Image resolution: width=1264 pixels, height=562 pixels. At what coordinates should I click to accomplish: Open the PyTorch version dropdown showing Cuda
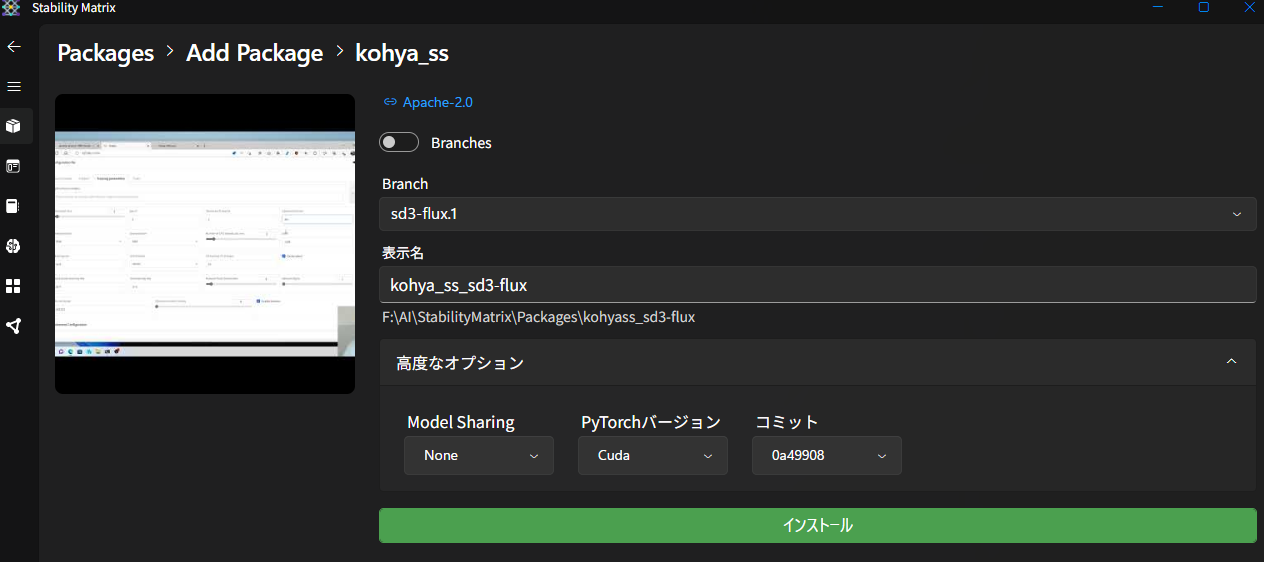[x=653, y=455]
